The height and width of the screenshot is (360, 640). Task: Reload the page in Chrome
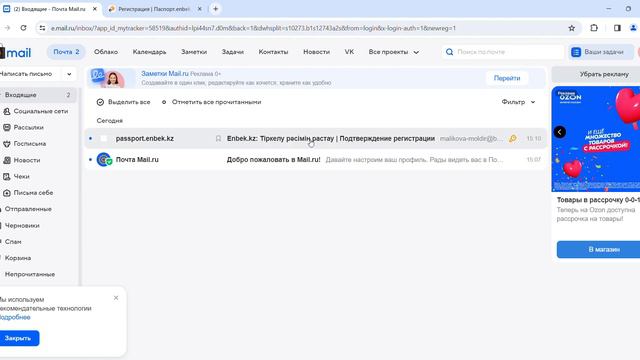pos(23,28)
